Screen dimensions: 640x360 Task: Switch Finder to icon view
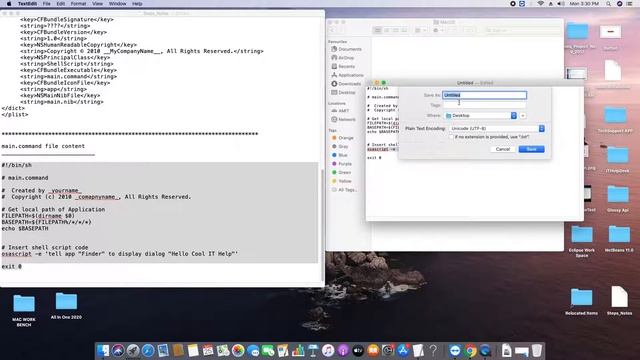(x=378, y=31)
